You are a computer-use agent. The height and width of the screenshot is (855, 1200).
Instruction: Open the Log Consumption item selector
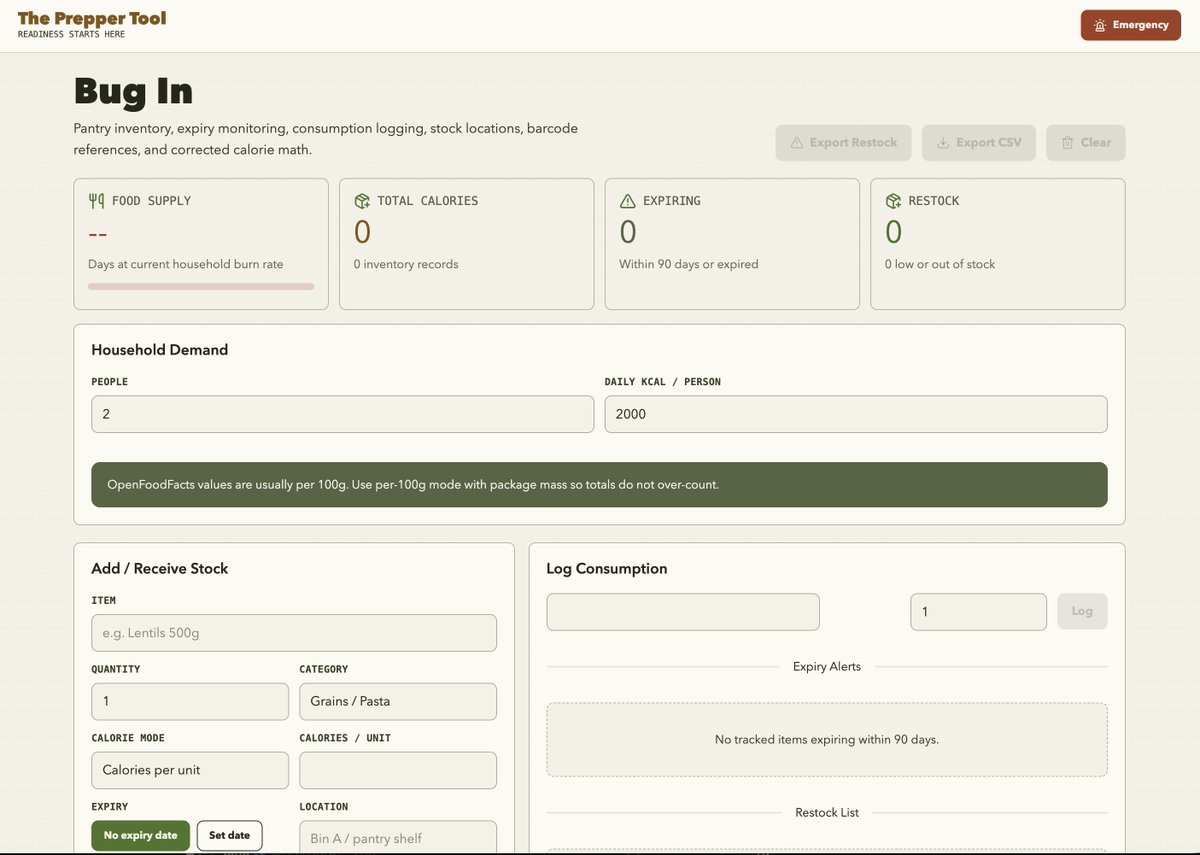(683, 612)
